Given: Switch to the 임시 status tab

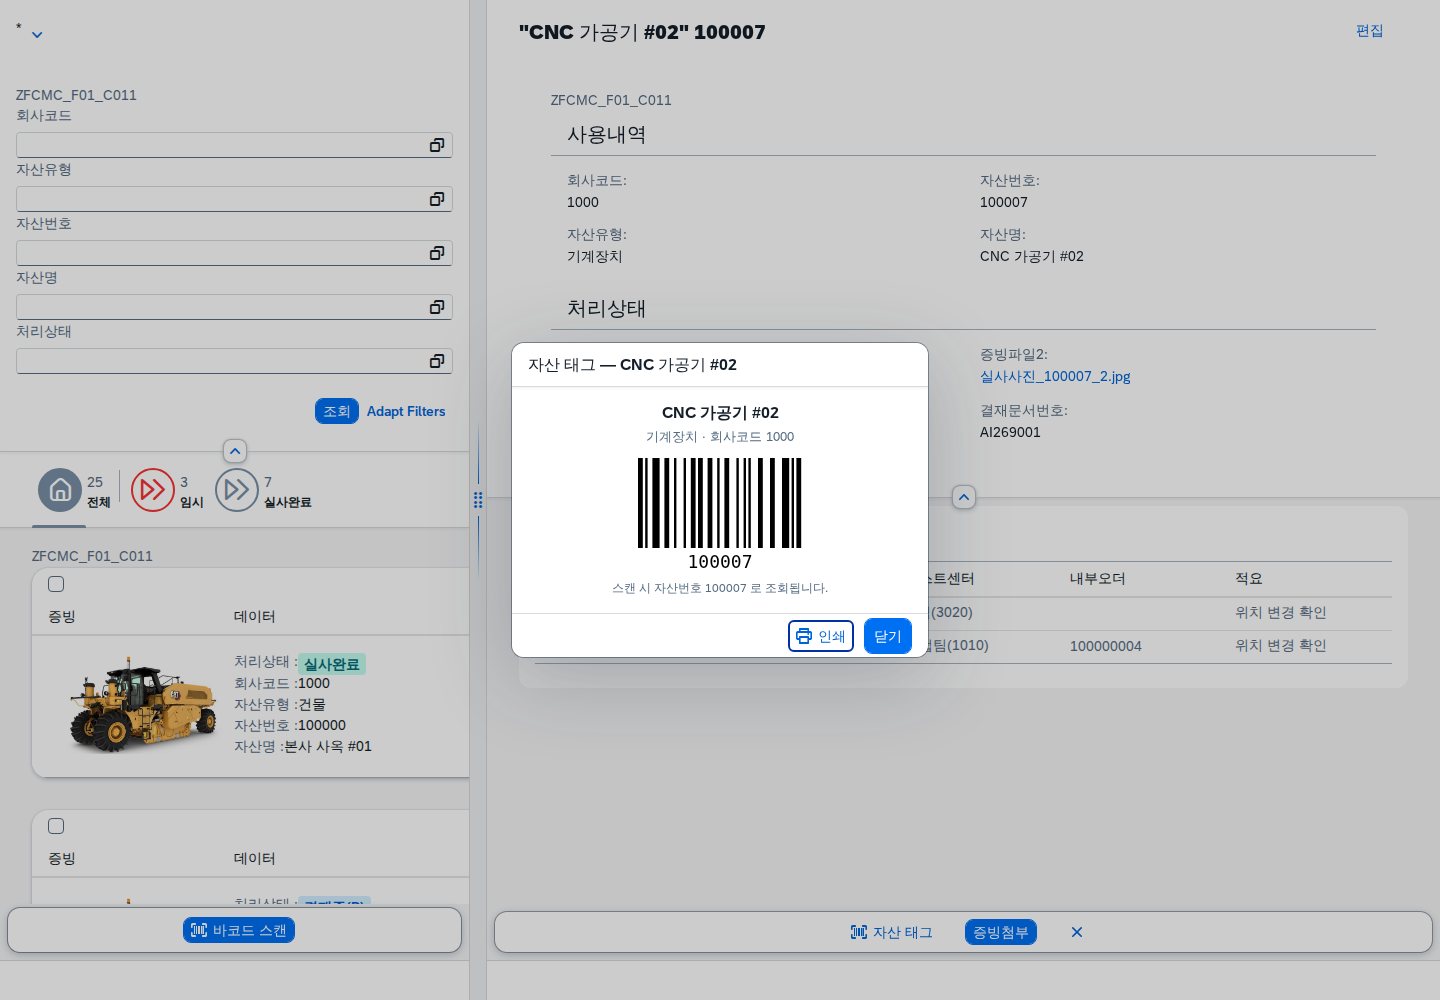Looking at the screenshot, I should 153,490.
